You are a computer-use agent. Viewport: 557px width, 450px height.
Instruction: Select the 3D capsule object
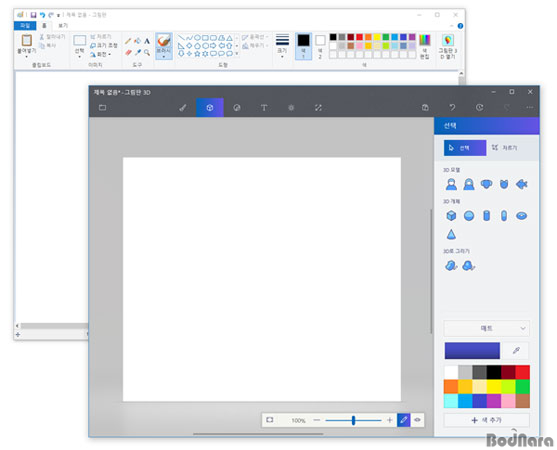(x=504, y=216)
